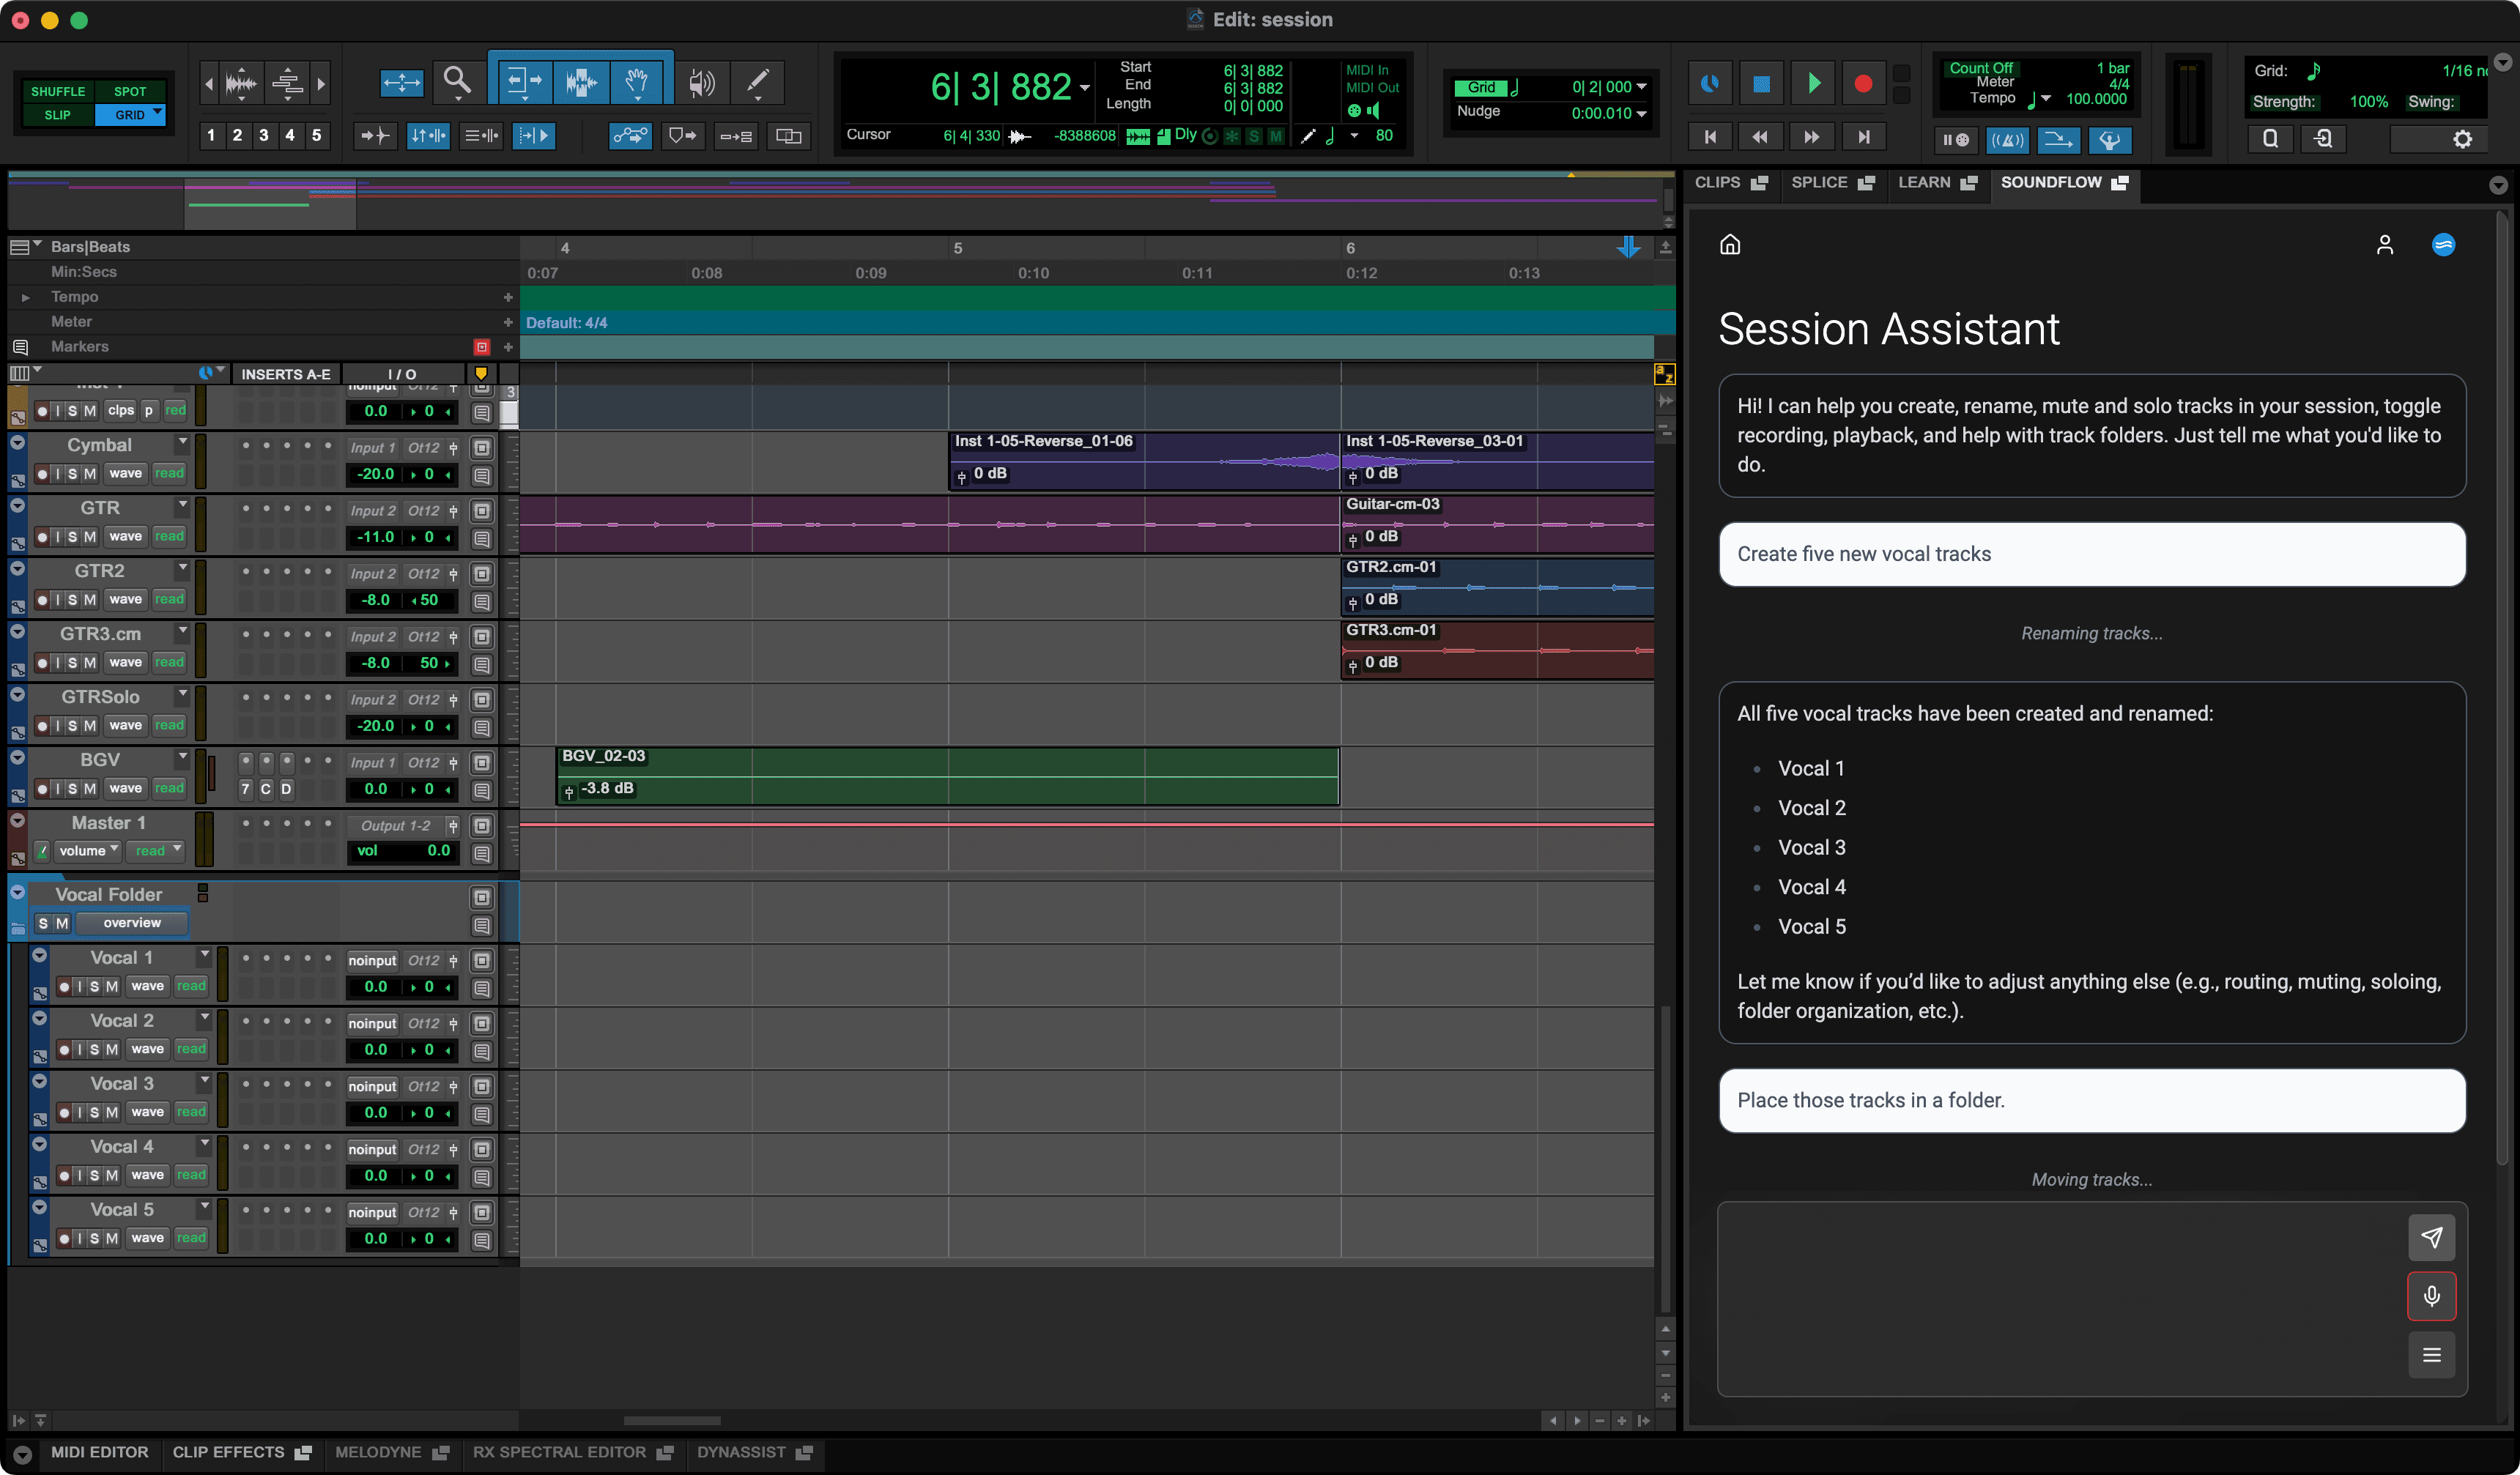Screen dimensions: 2520x1475
Task: Select the Zoomer magnifier tool
Action: tap(457, 80)
